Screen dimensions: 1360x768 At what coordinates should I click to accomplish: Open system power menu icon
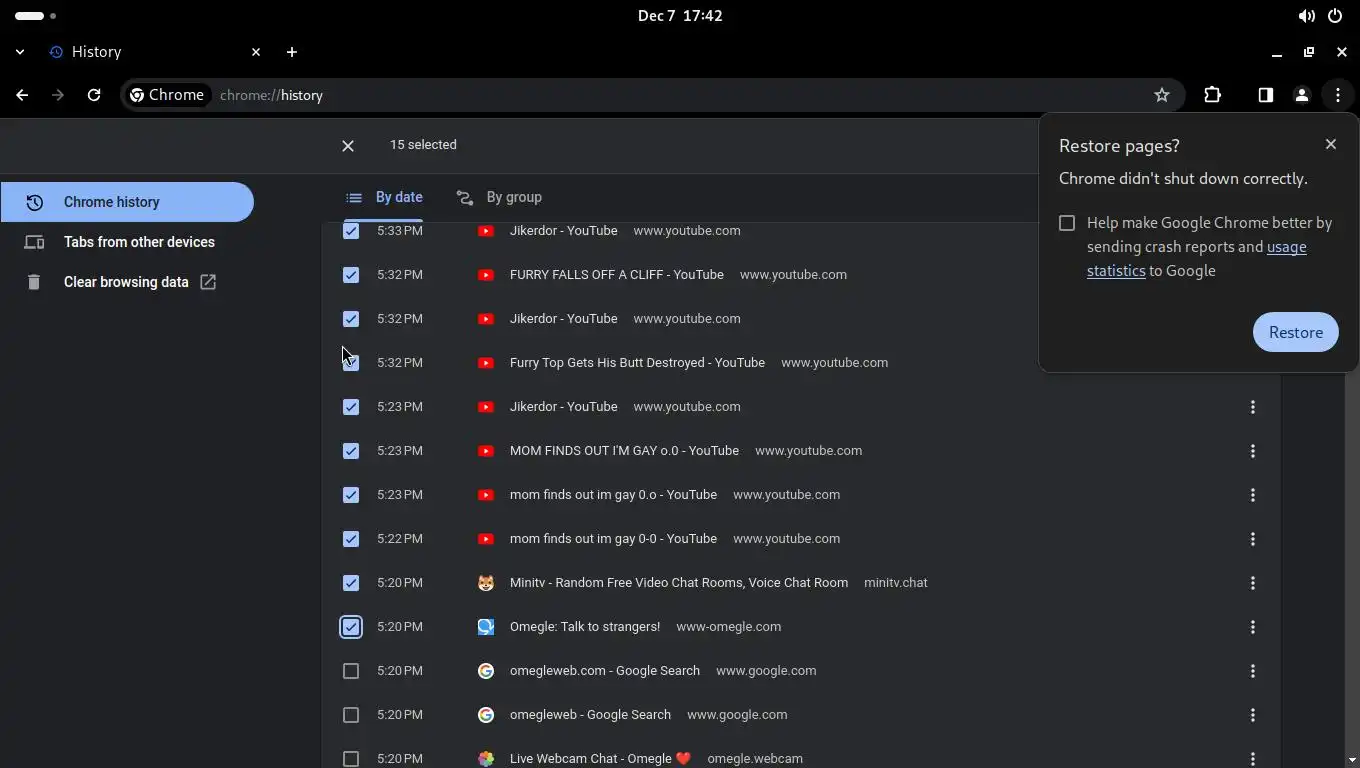[1335, 16]
